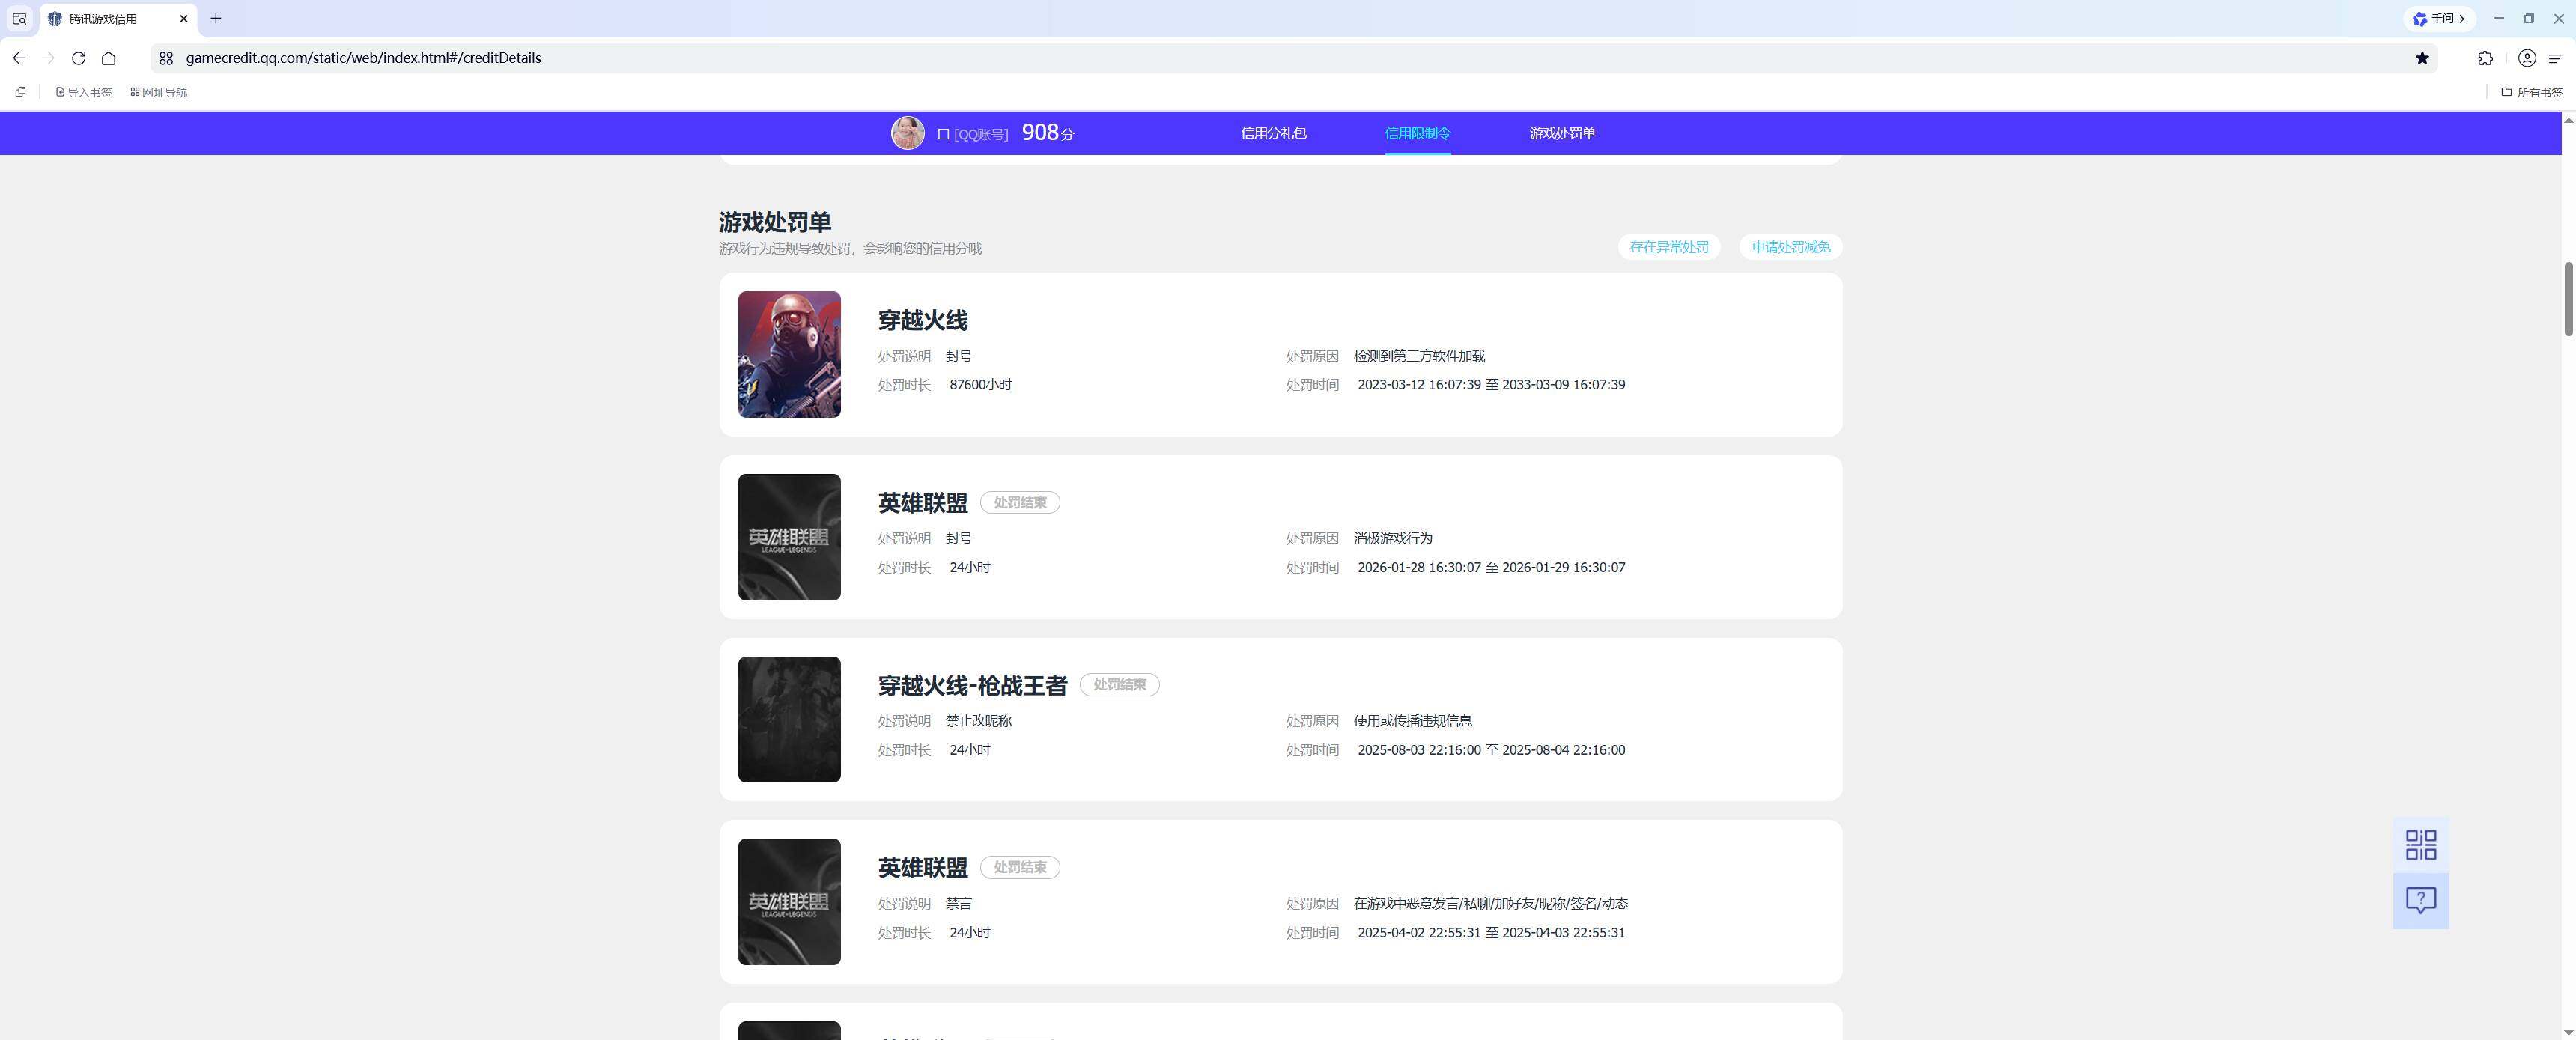This screenshot has width=2576, height=1040.
Task: Open the browser extensions menu
Action: 2485,58
